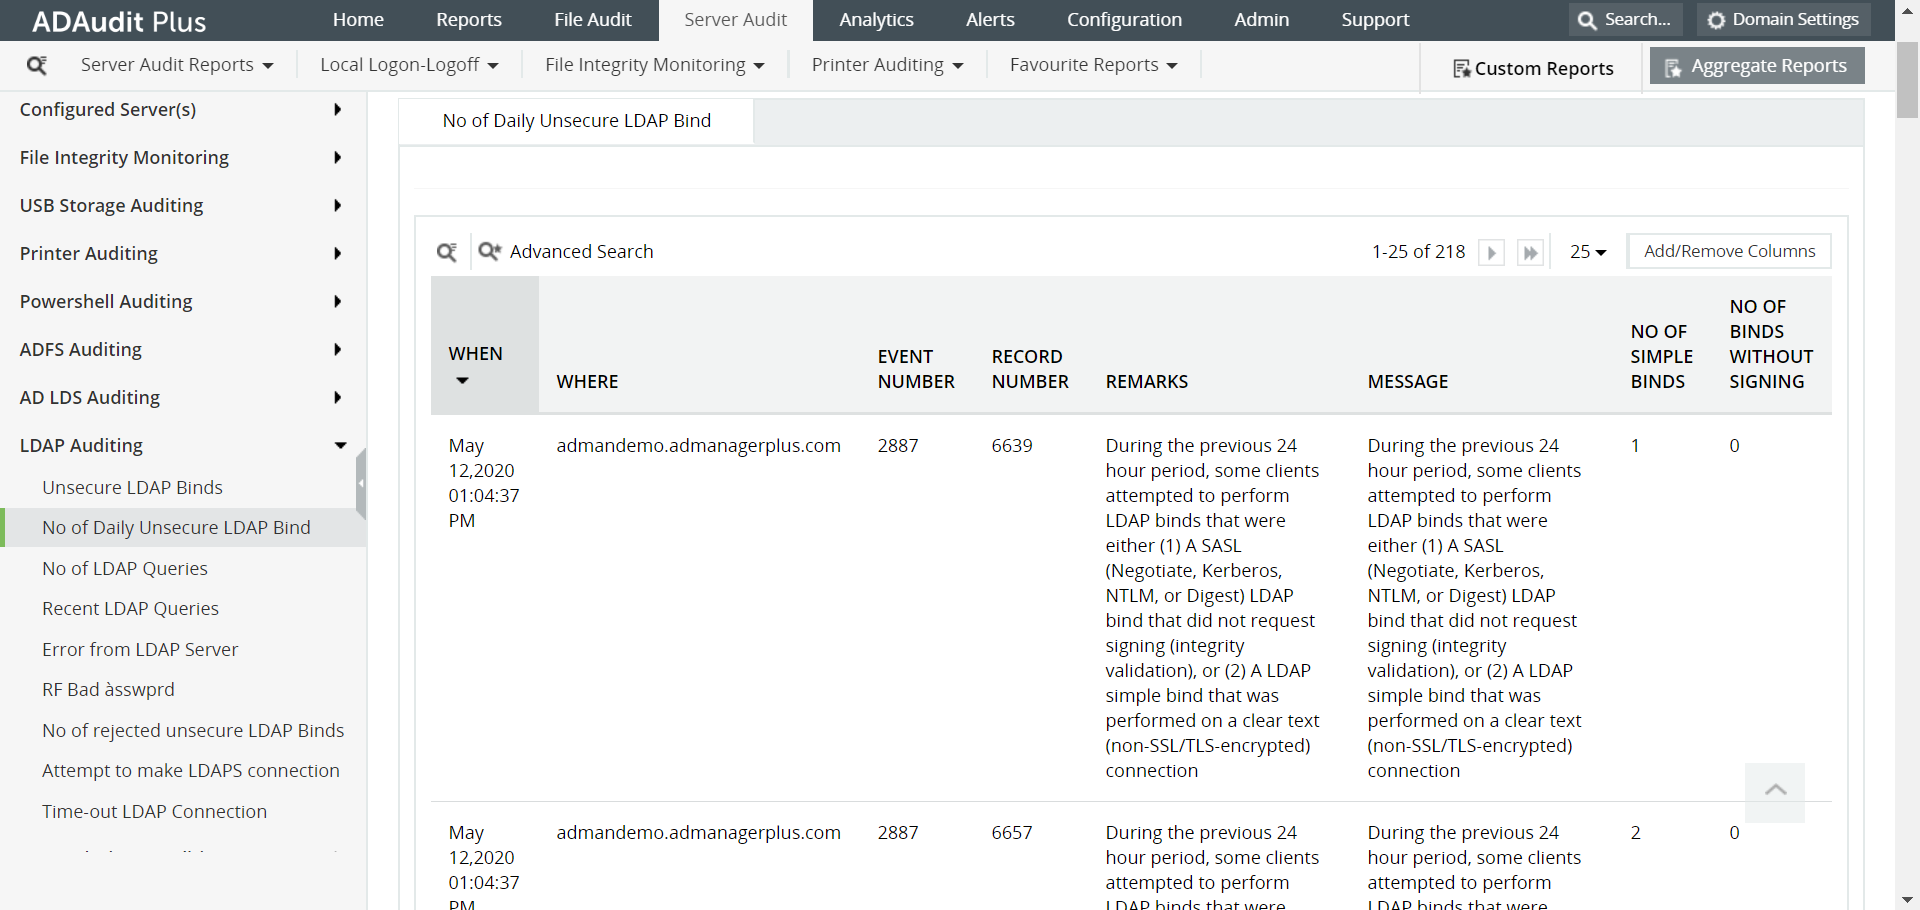Expand Printer Auditing in the sidebar
The width and height of the screenshot is (1920, 910).
click(x=183, y=253)
